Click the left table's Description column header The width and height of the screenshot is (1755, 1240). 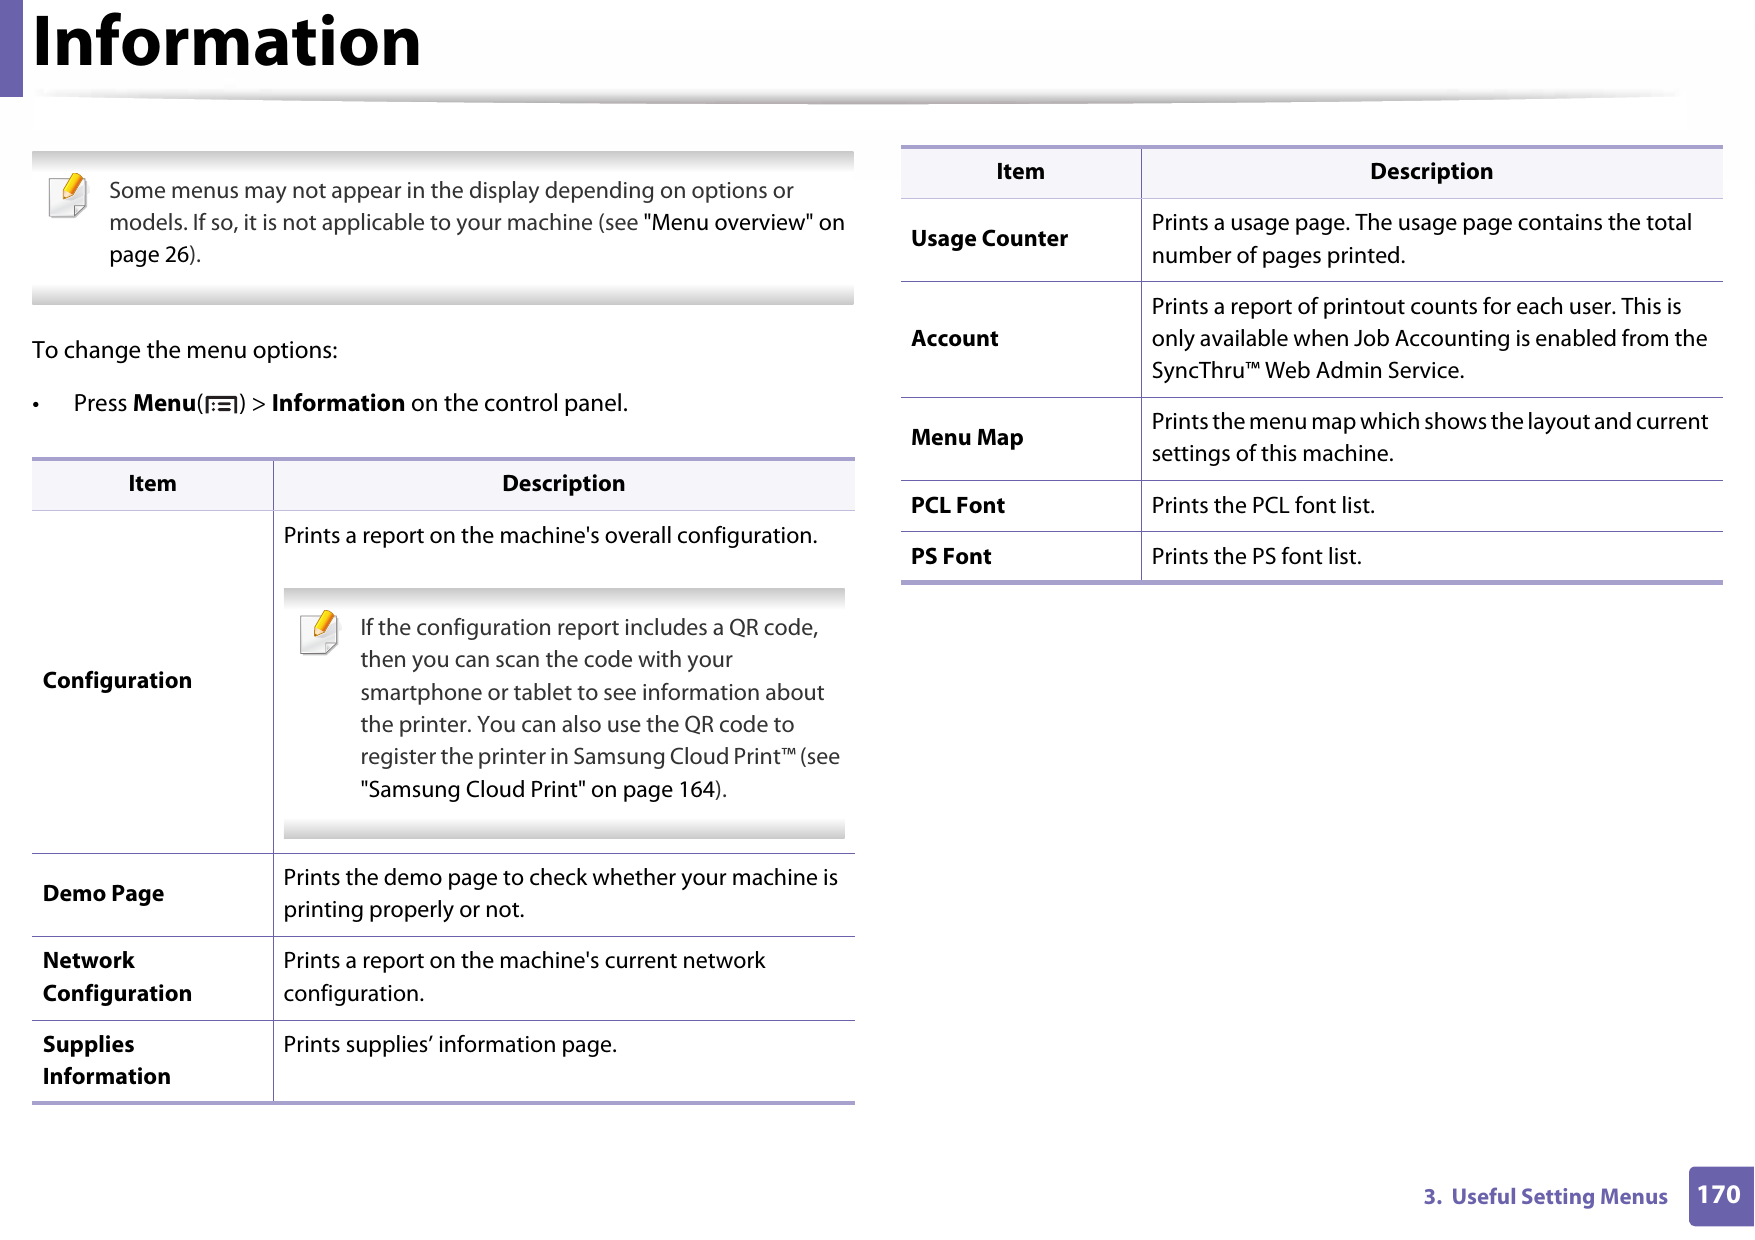[x=563, y=484]
